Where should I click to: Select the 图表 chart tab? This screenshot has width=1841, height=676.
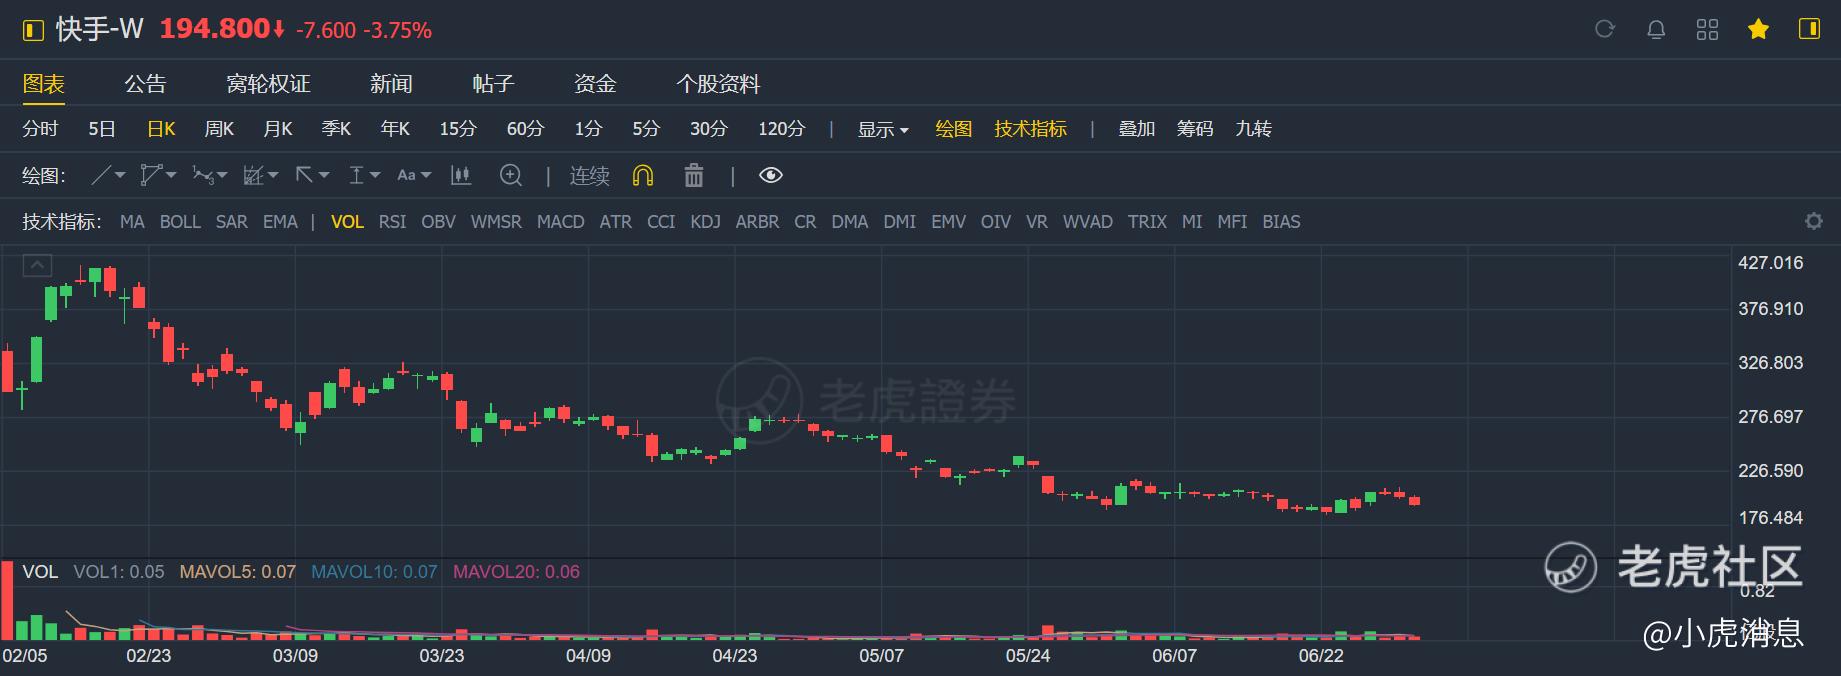[x=43, y=84]
